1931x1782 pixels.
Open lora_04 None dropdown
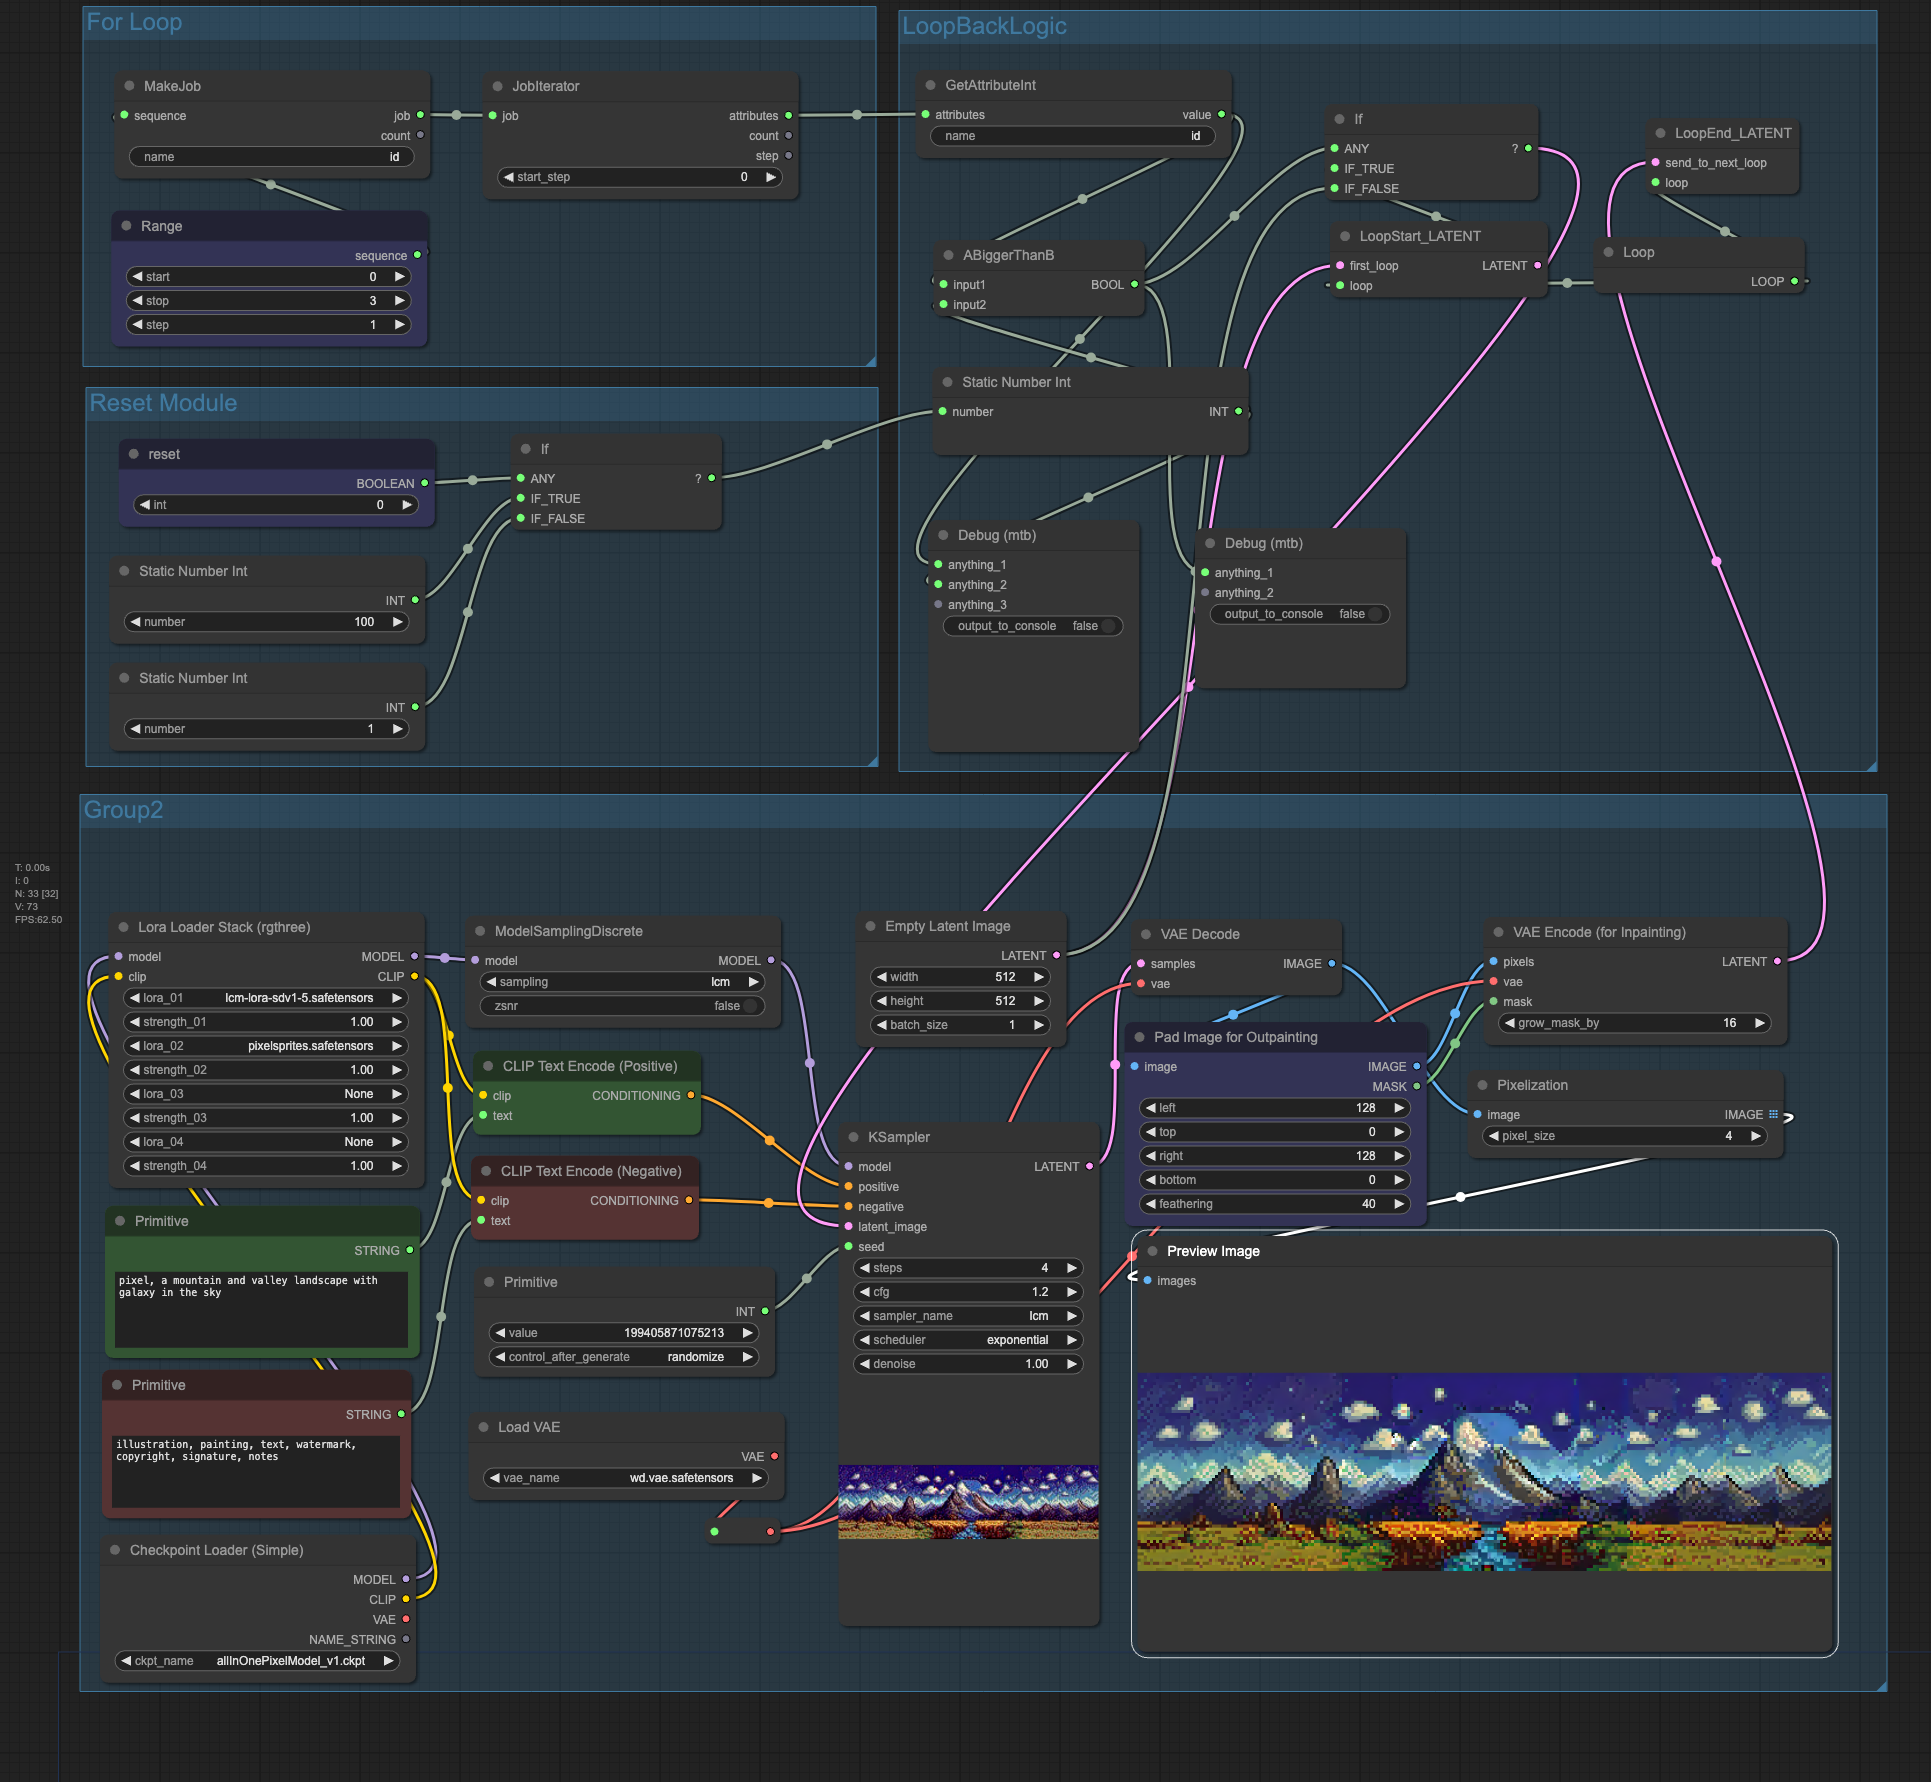[266, 1142]
